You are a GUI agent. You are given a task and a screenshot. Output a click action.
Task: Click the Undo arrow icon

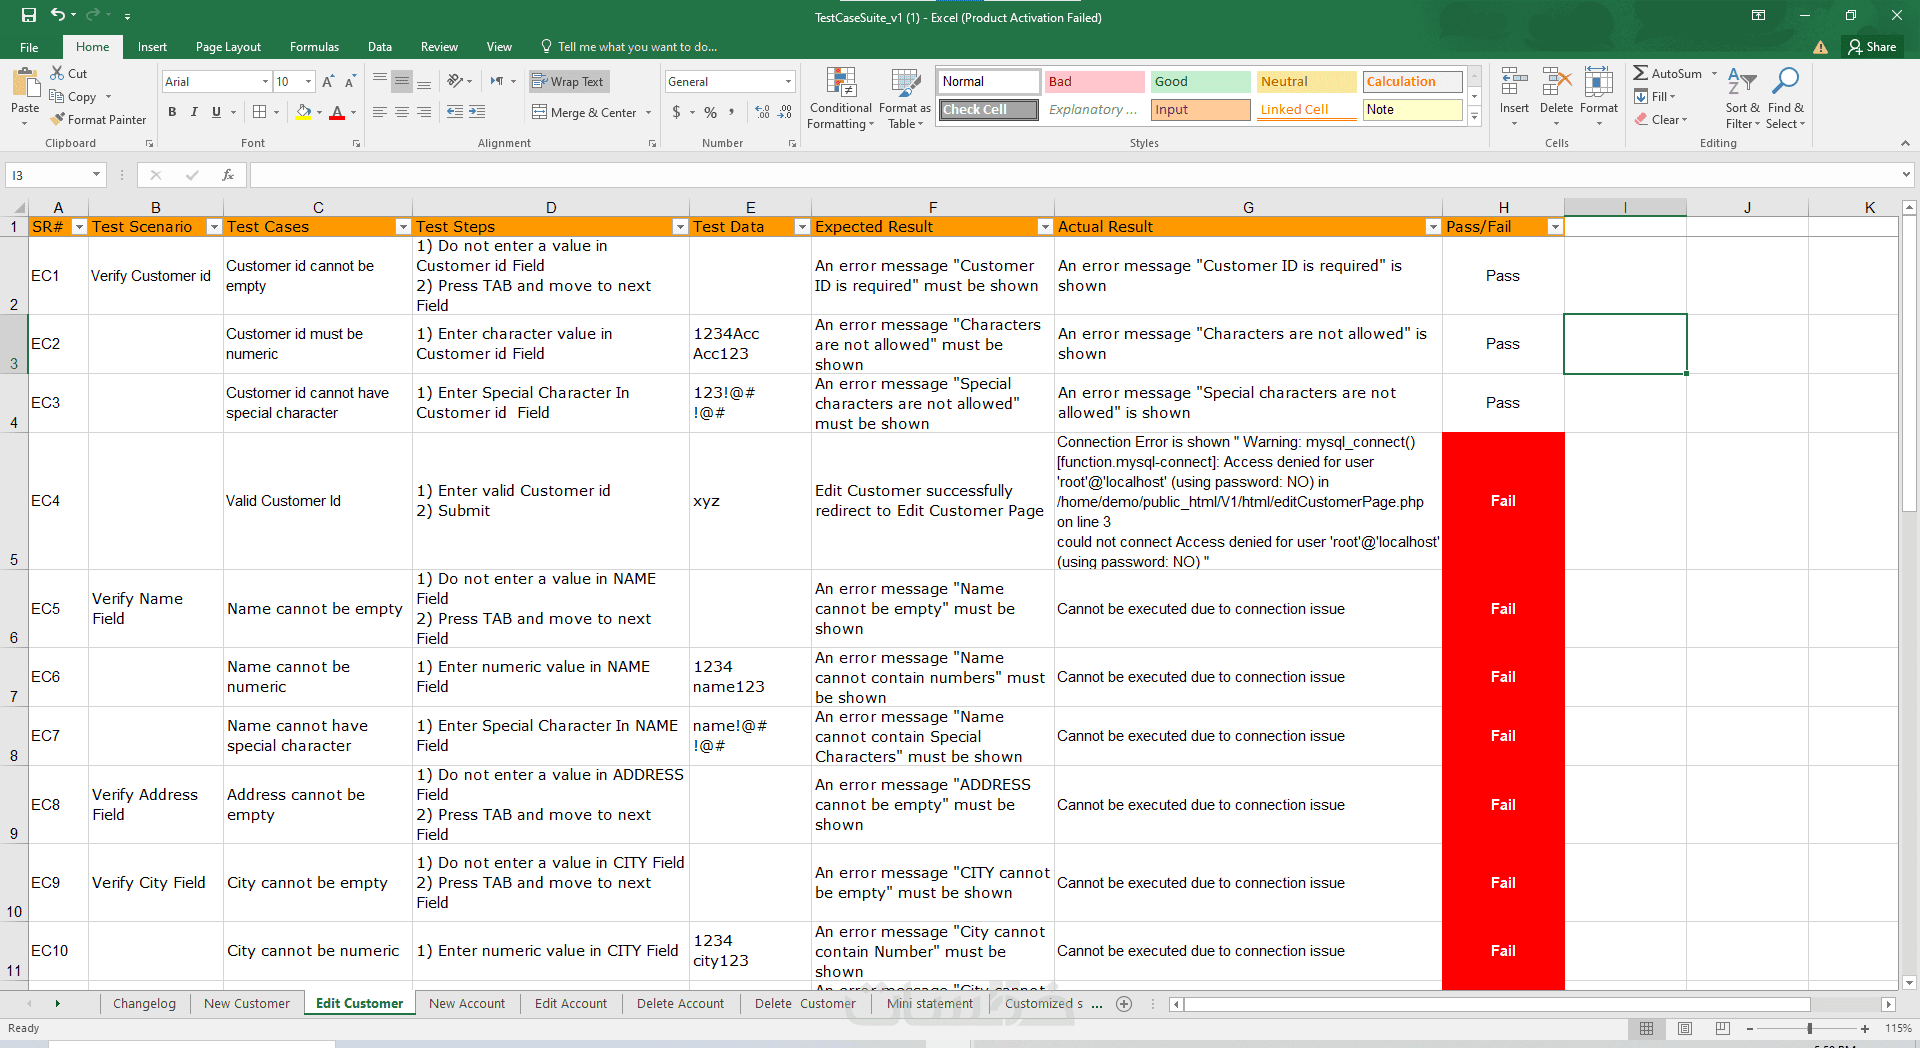coord(58,15)
